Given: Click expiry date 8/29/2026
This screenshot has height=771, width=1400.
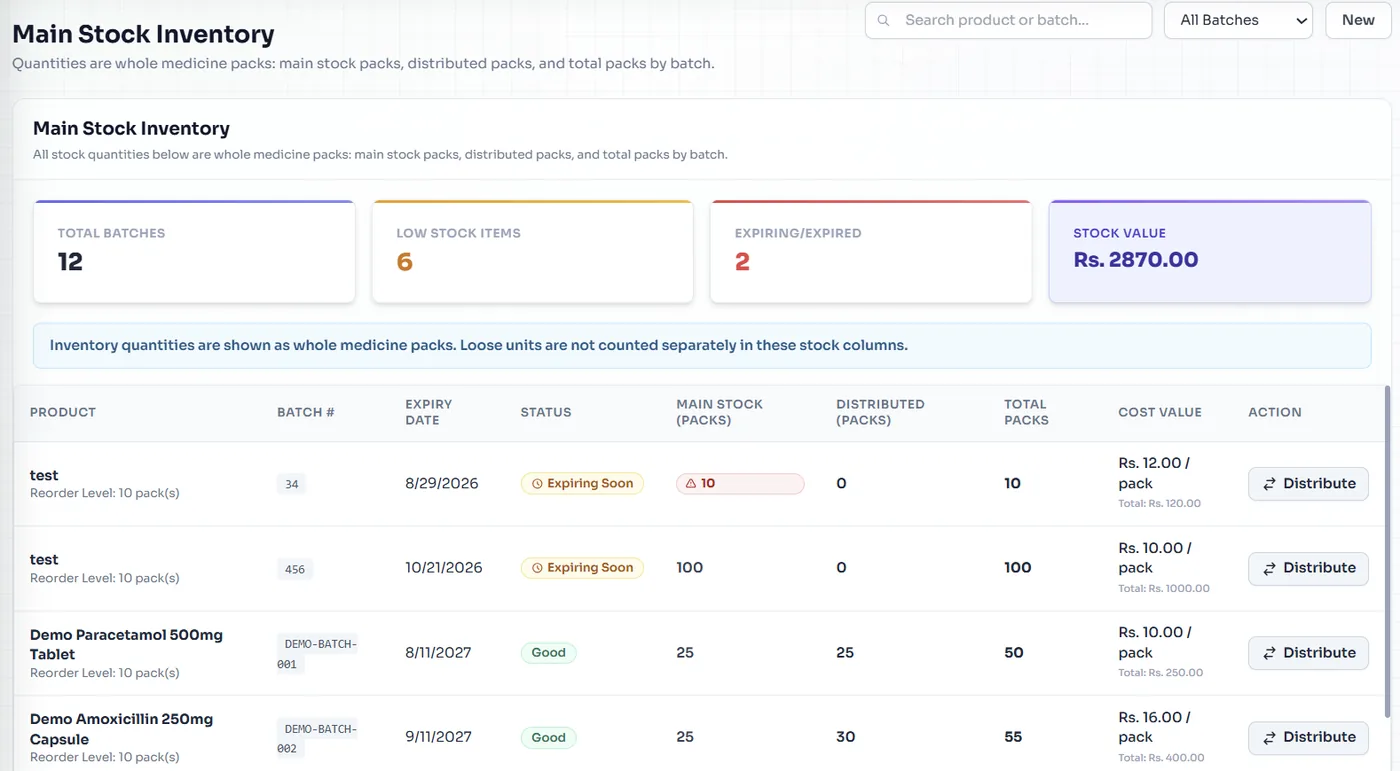Looking at the screenshot, I should [x=442, y=484].
